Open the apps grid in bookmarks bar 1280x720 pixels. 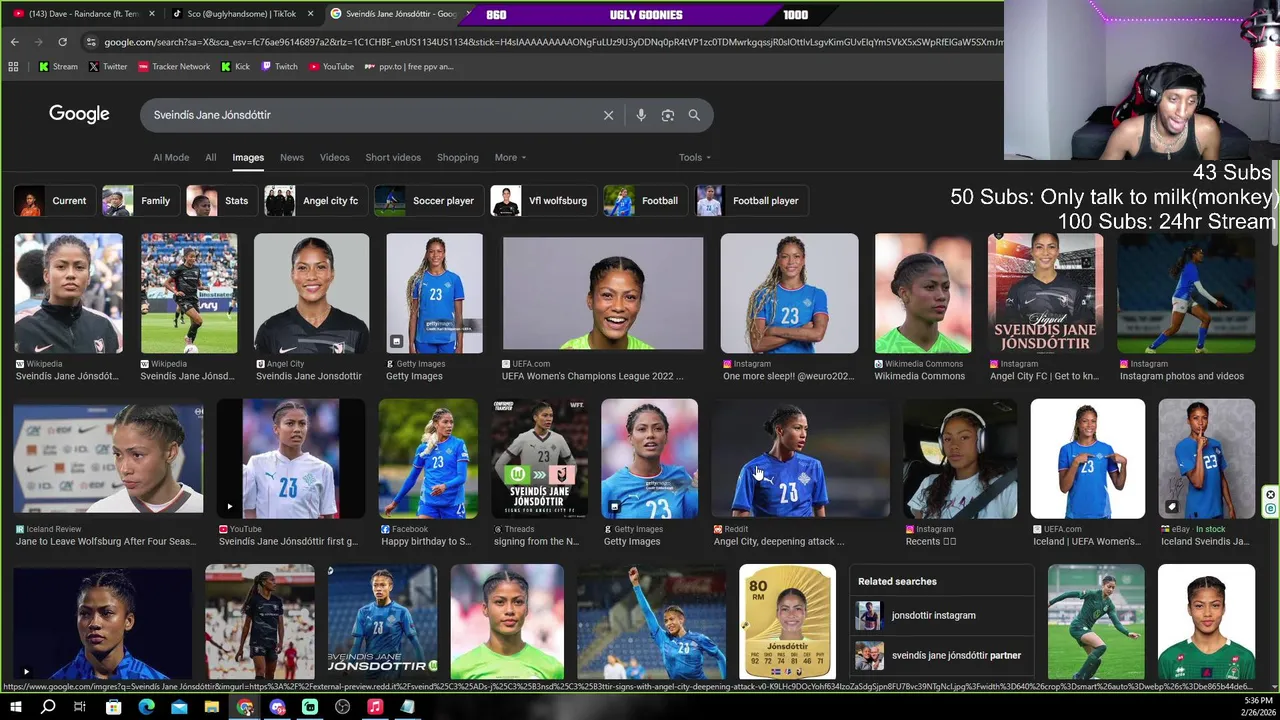pos(13,67)
